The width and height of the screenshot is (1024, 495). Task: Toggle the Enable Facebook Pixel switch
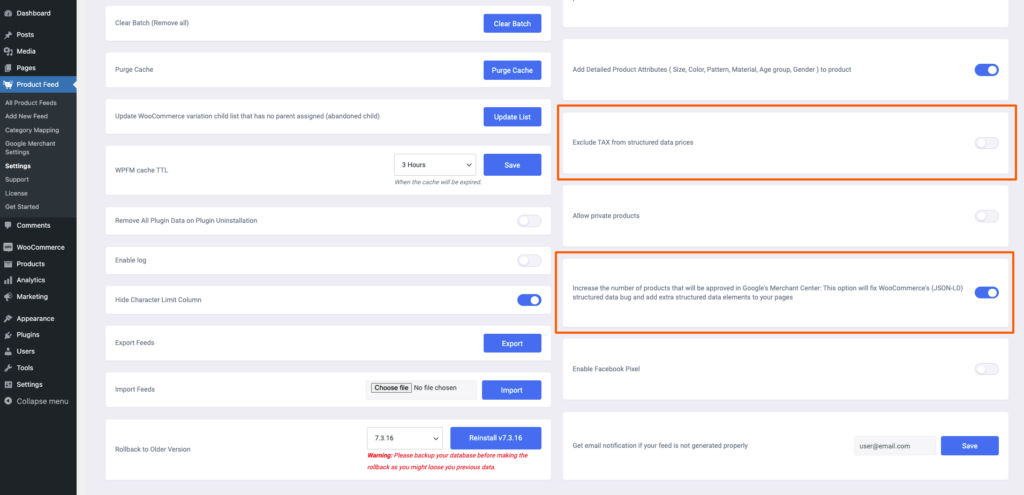(x=986, y=369)
